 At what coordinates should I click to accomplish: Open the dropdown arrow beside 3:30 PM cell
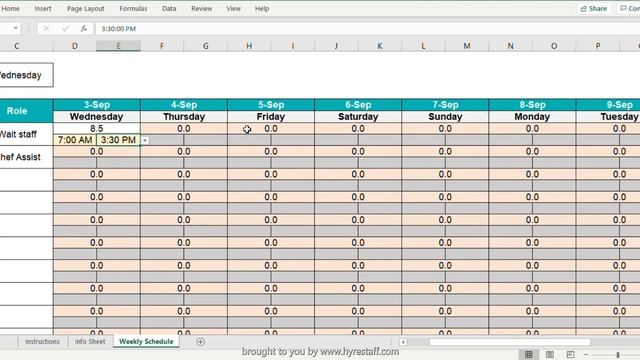click(x=145, y=140)
